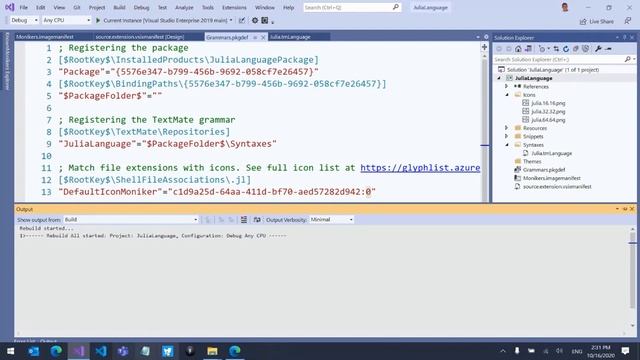Screen dimensions: 640x360
Task: Click Sync with Active Document icon
Action: [556, 49]
